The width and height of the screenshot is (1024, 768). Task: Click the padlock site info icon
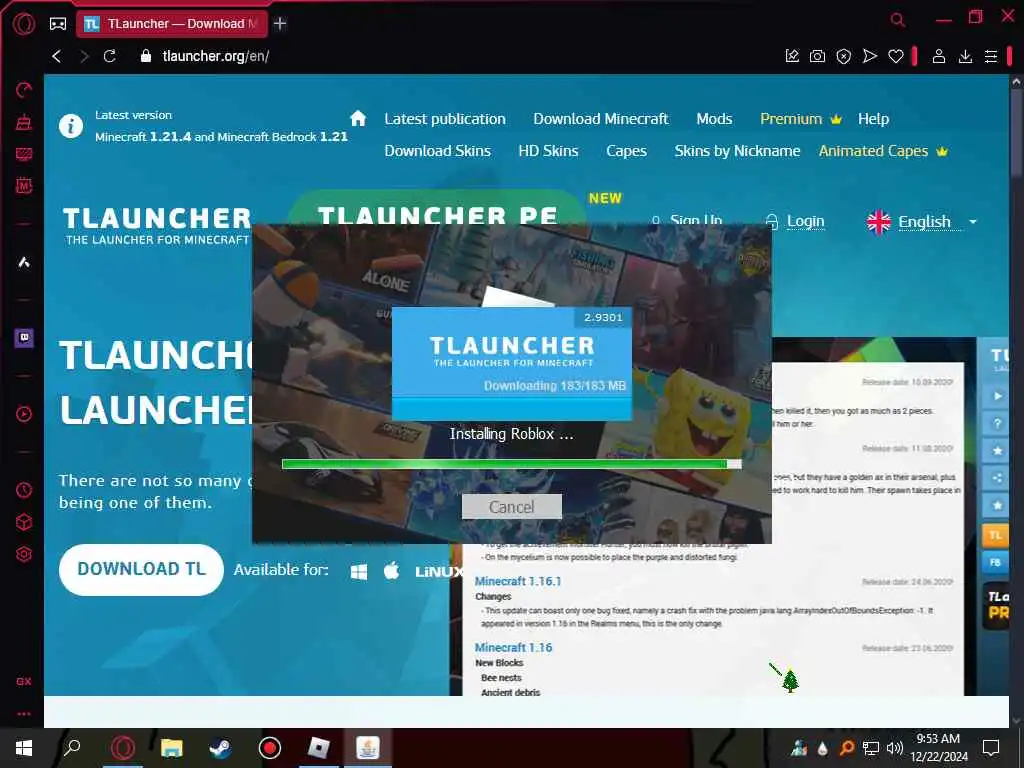tap(146, 56)
